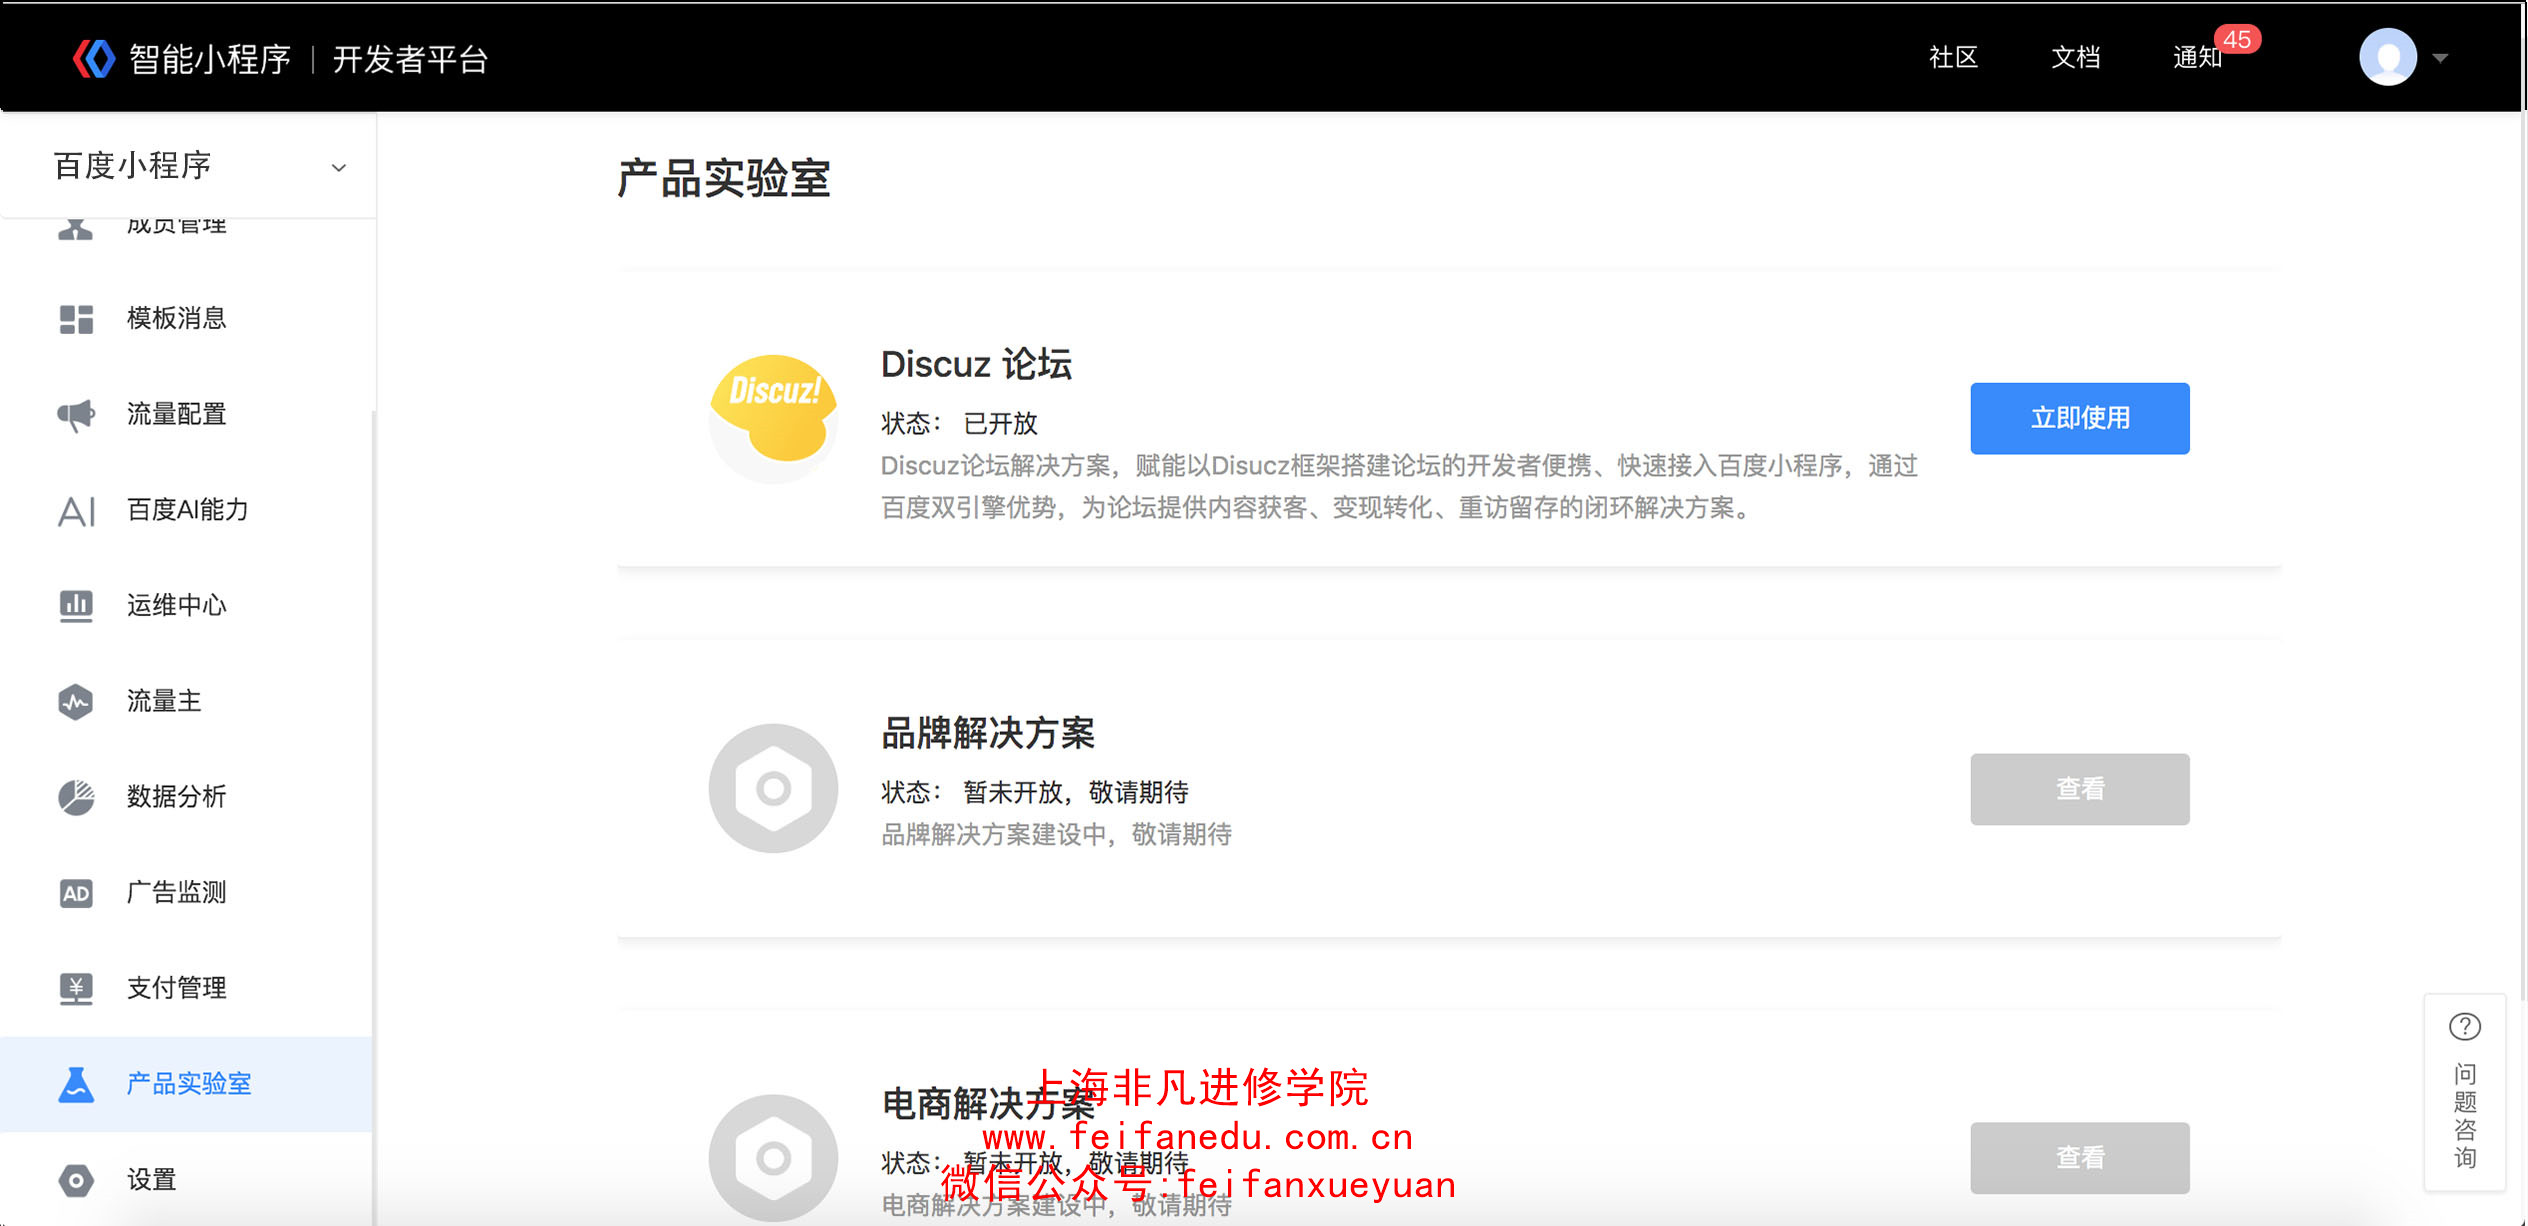Select 百度AI能力 in the sidebar
Image resolution: width=2528 pixels, height=1226 pixels.
coord(186,511)
